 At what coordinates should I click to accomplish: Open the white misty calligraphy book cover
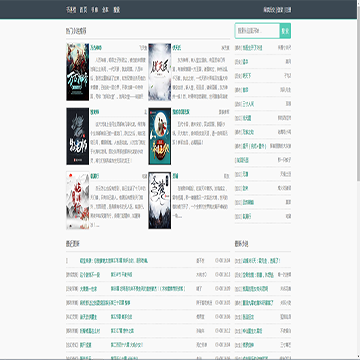pyautogui.click(x=160, y=72)
